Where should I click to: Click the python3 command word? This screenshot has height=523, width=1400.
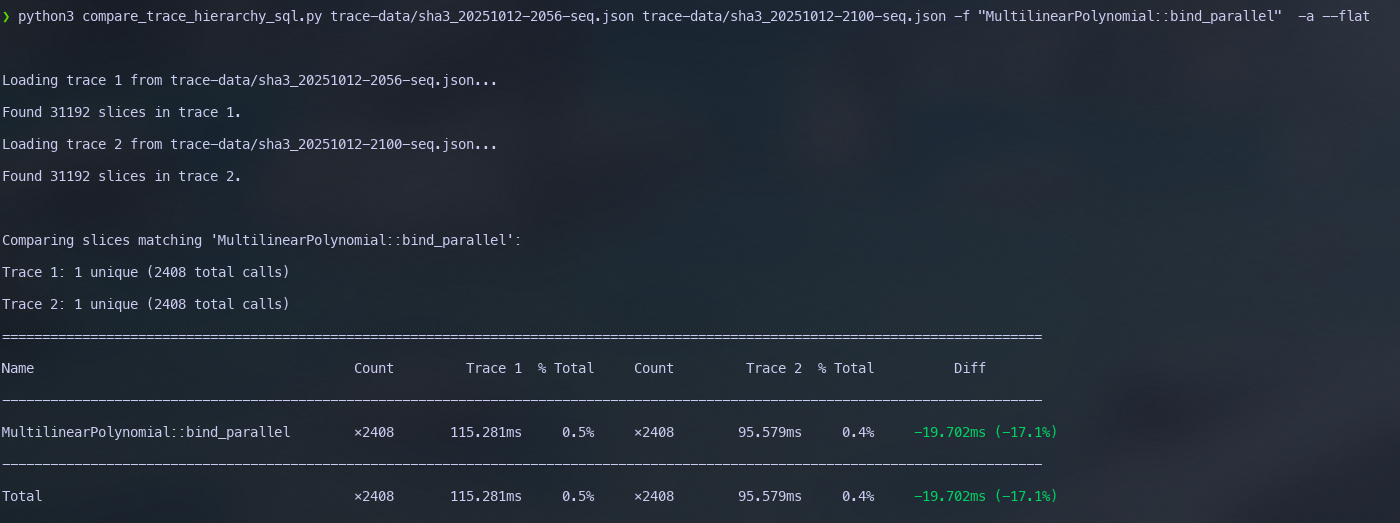tap(46, 16)
